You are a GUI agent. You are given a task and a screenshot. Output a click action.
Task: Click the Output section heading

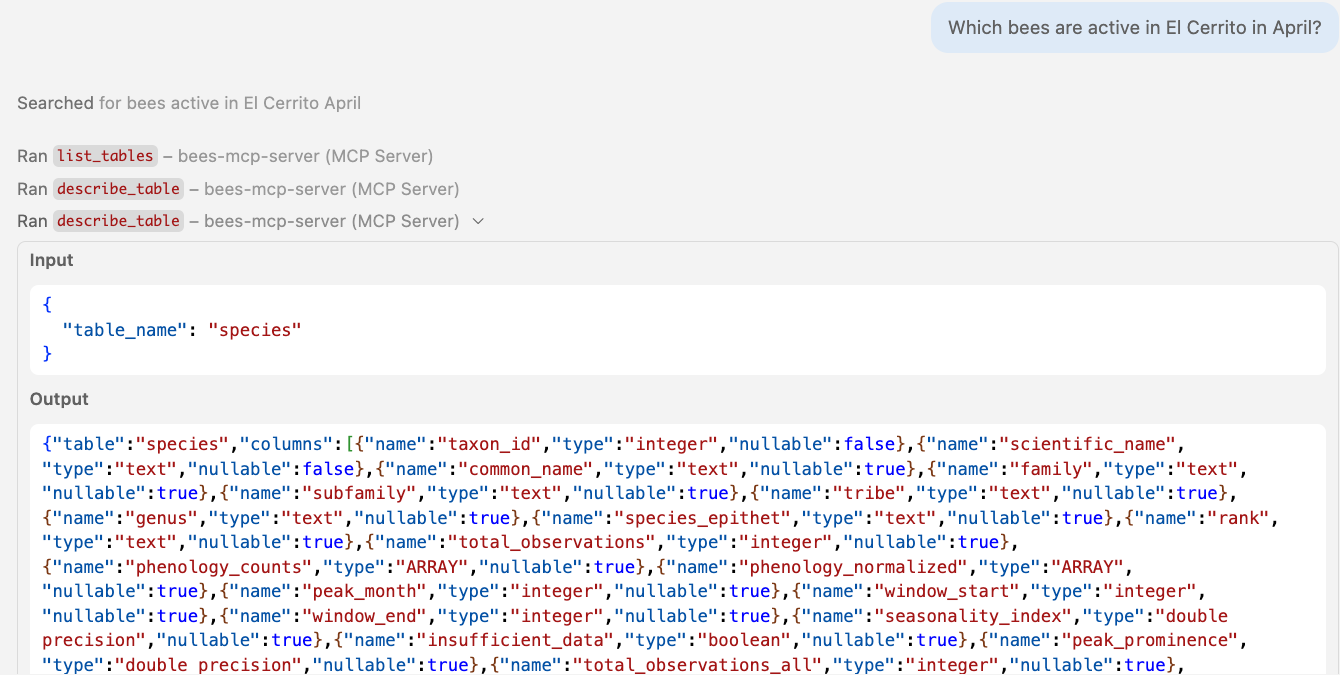[59, 399]
